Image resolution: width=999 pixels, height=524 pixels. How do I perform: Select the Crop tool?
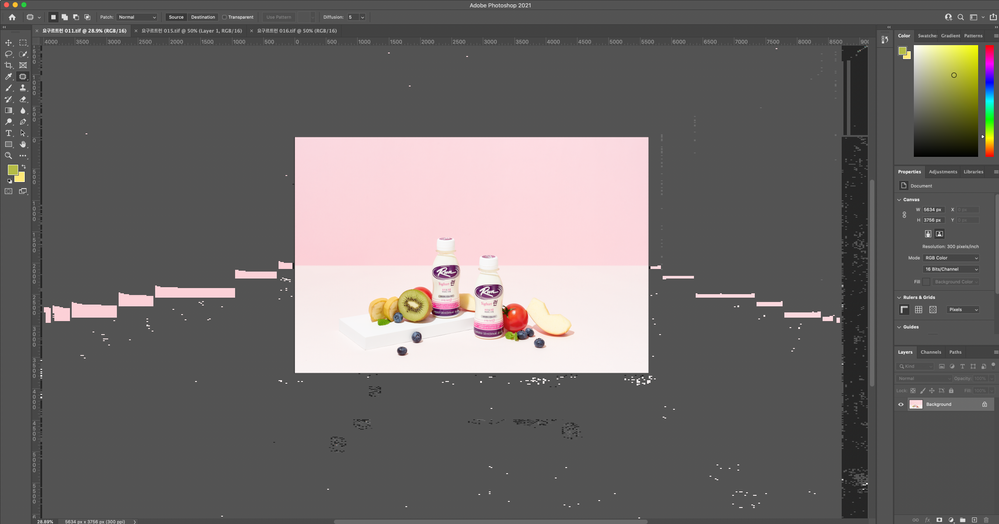[x=8, y=65]
